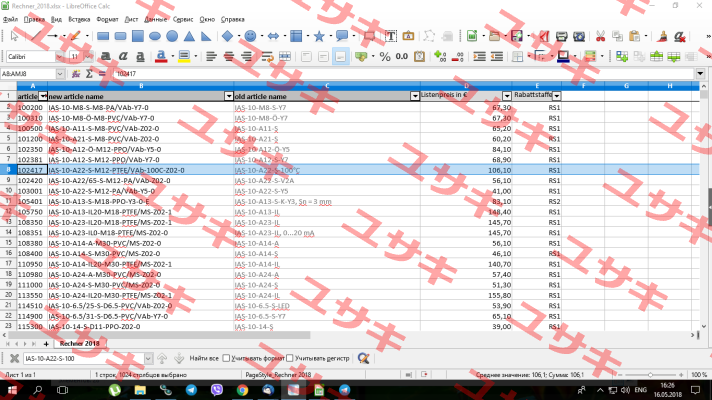Add a decimal place

coord(440,56)
